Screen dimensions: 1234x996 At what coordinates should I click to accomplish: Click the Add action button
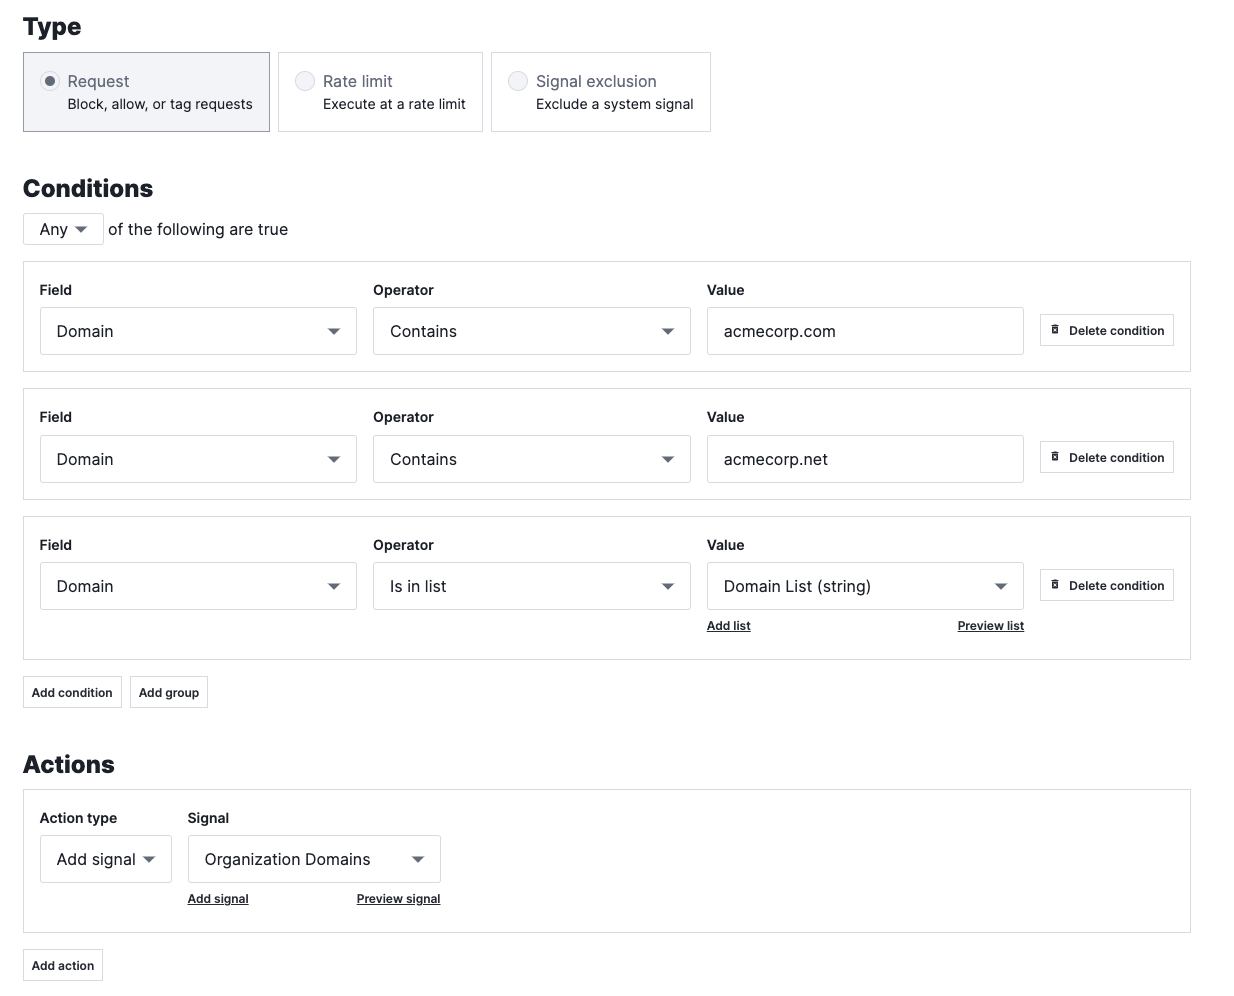[62, 965]
